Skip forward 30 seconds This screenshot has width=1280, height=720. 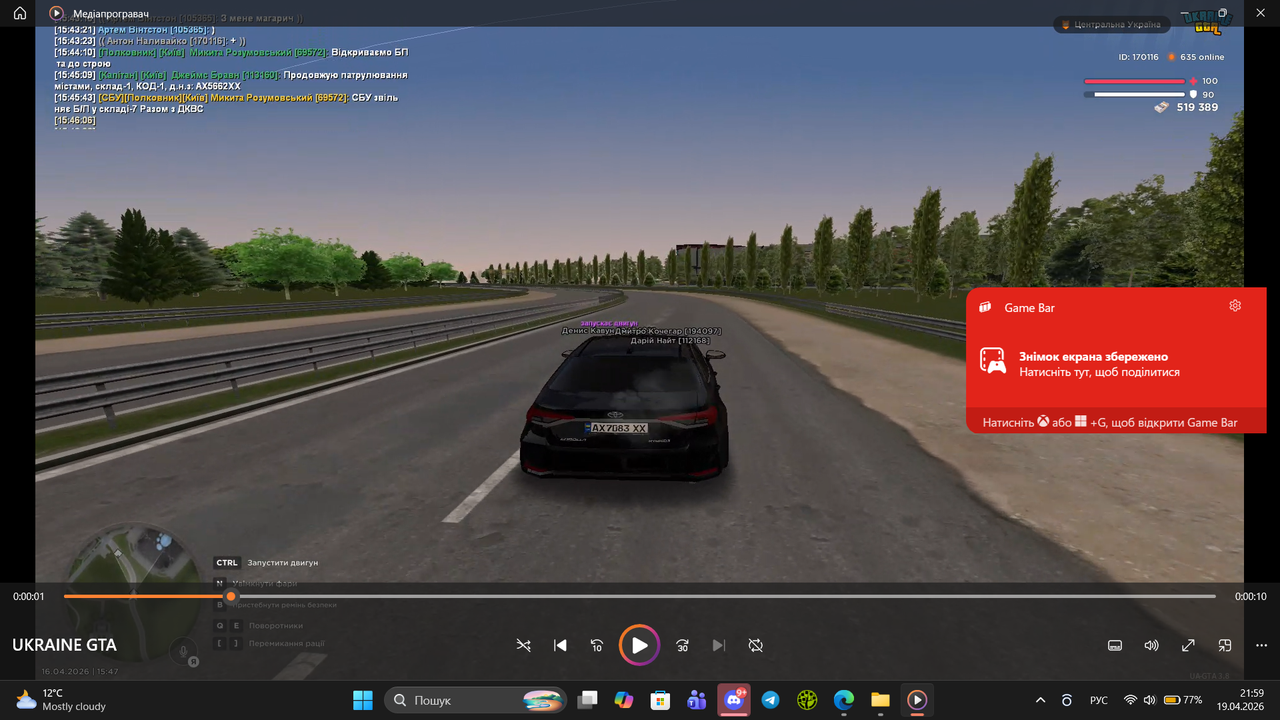682,646
